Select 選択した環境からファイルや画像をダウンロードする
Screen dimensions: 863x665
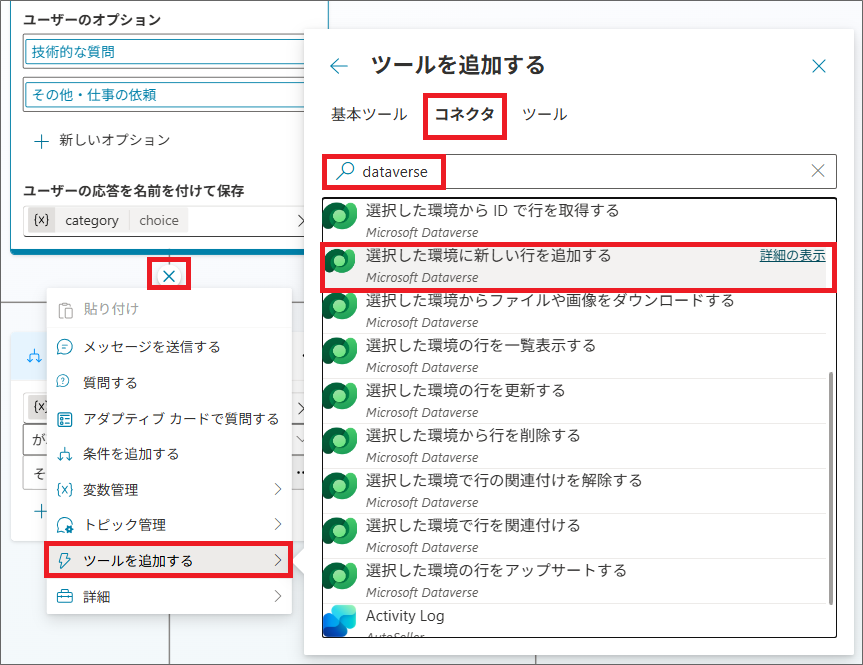[x=575, y=311]
